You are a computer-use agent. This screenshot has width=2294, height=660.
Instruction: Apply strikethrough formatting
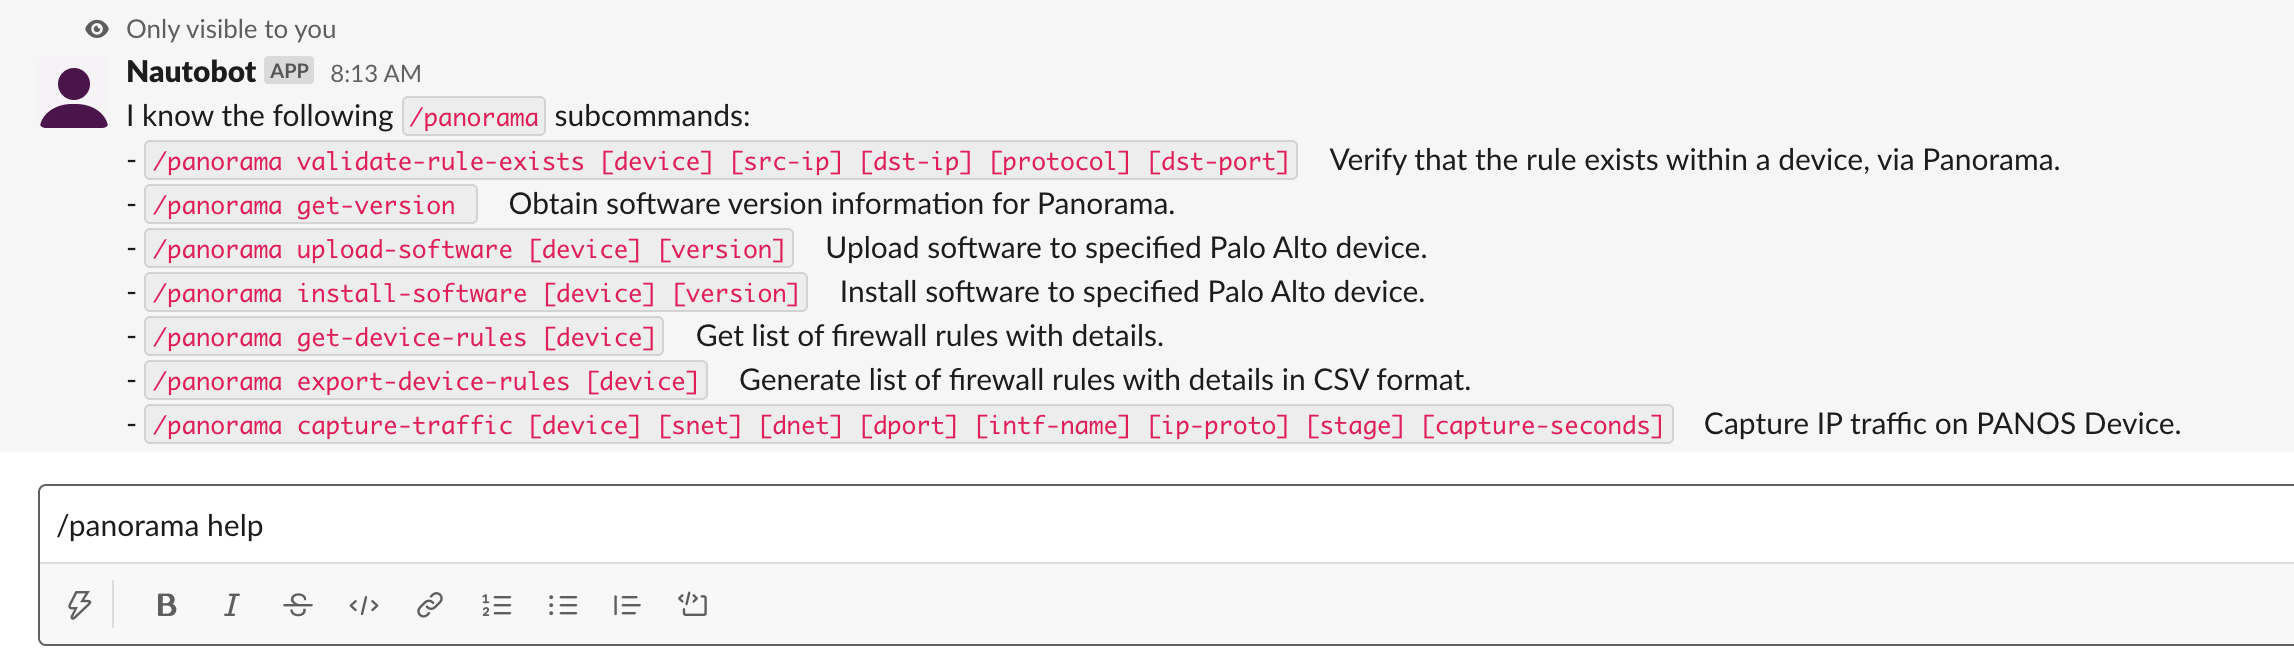pos(298,605)
